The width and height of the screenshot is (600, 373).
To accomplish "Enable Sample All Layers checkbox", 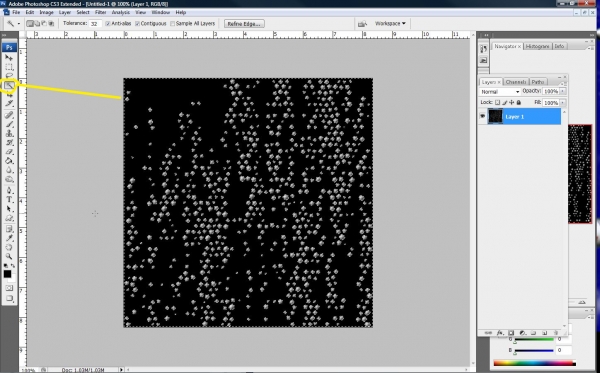I will (172, 24).
